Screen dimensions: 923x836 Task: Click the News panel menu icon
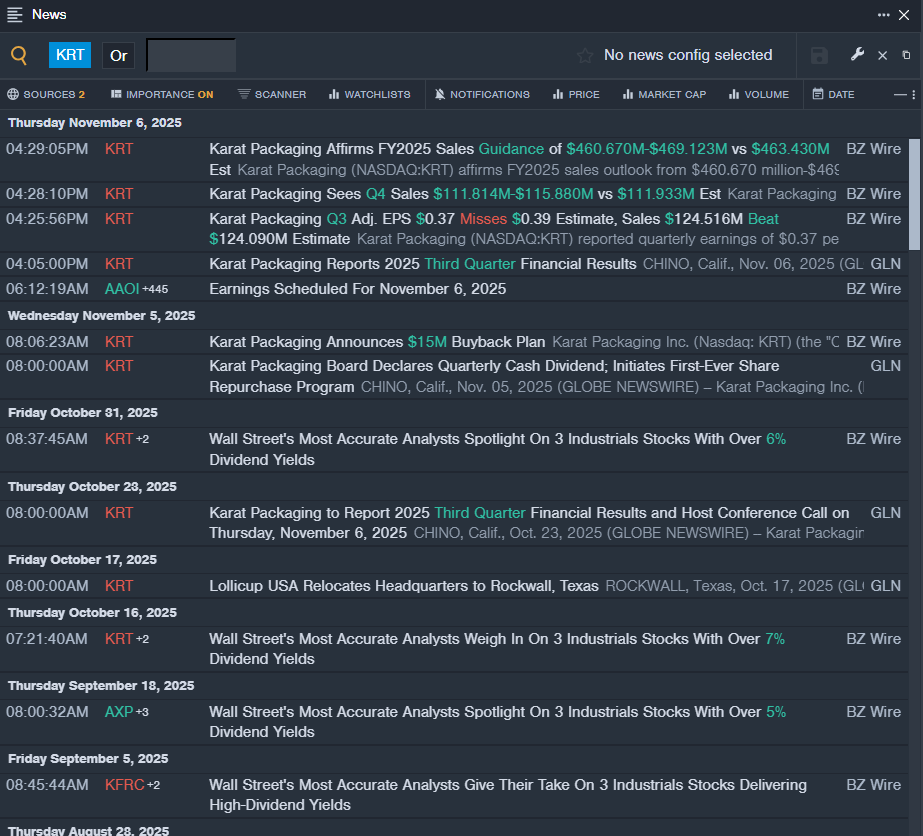pyautogui.click(x=15, y=15)
